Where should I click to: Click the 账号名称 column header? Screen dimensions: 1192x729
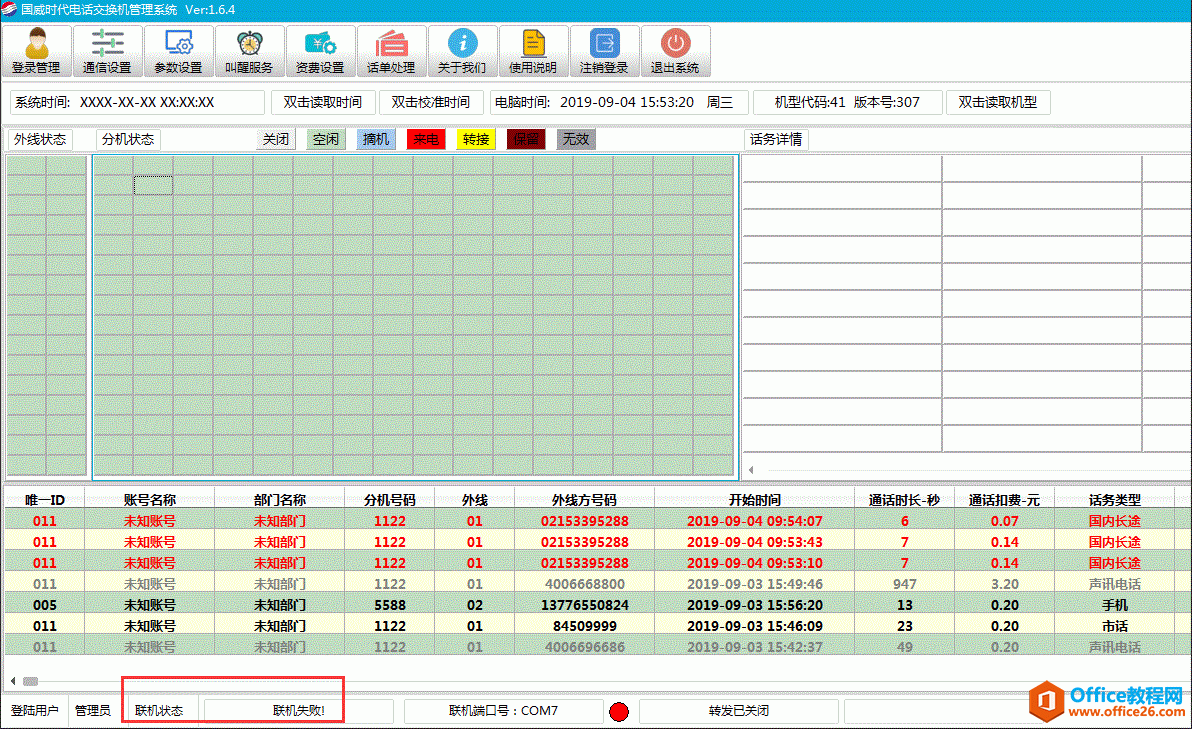pos(149,499)
